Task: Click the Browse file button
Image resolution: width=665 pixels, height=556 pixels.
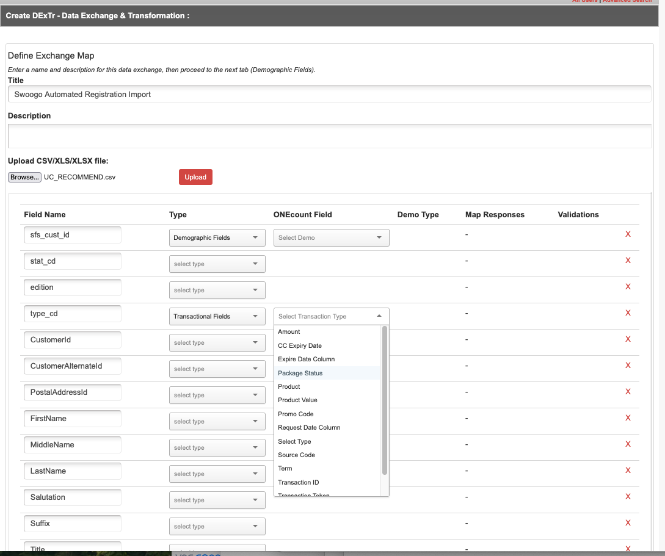Action: coord(25,177)
